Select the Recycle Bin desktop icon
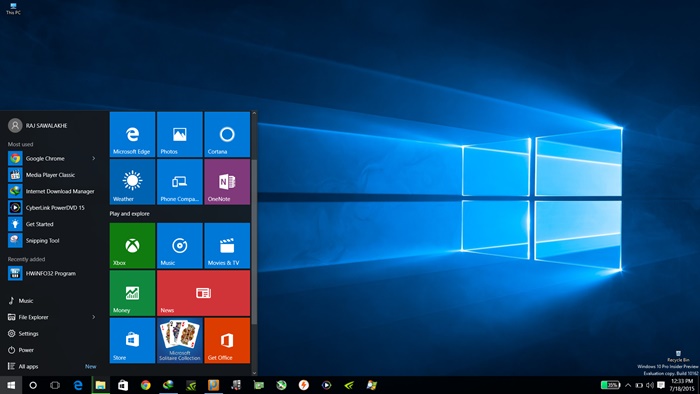The image size is (700, 394). (x=678, y=356)
